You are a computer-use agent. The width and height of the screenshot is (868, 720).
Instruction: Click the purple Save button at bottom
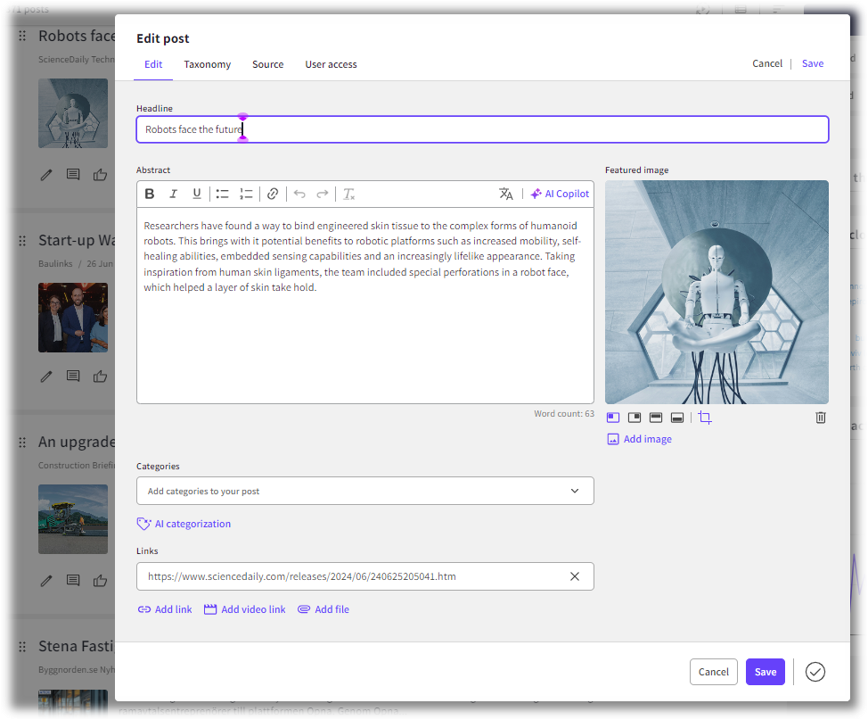pos(765,672)
